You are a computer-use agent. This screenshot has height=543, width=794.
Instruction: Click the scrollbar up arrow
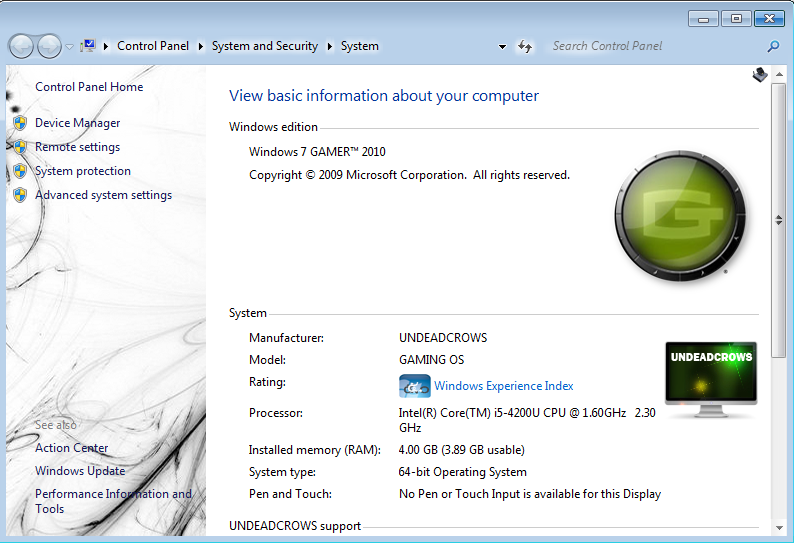point(779,74)
